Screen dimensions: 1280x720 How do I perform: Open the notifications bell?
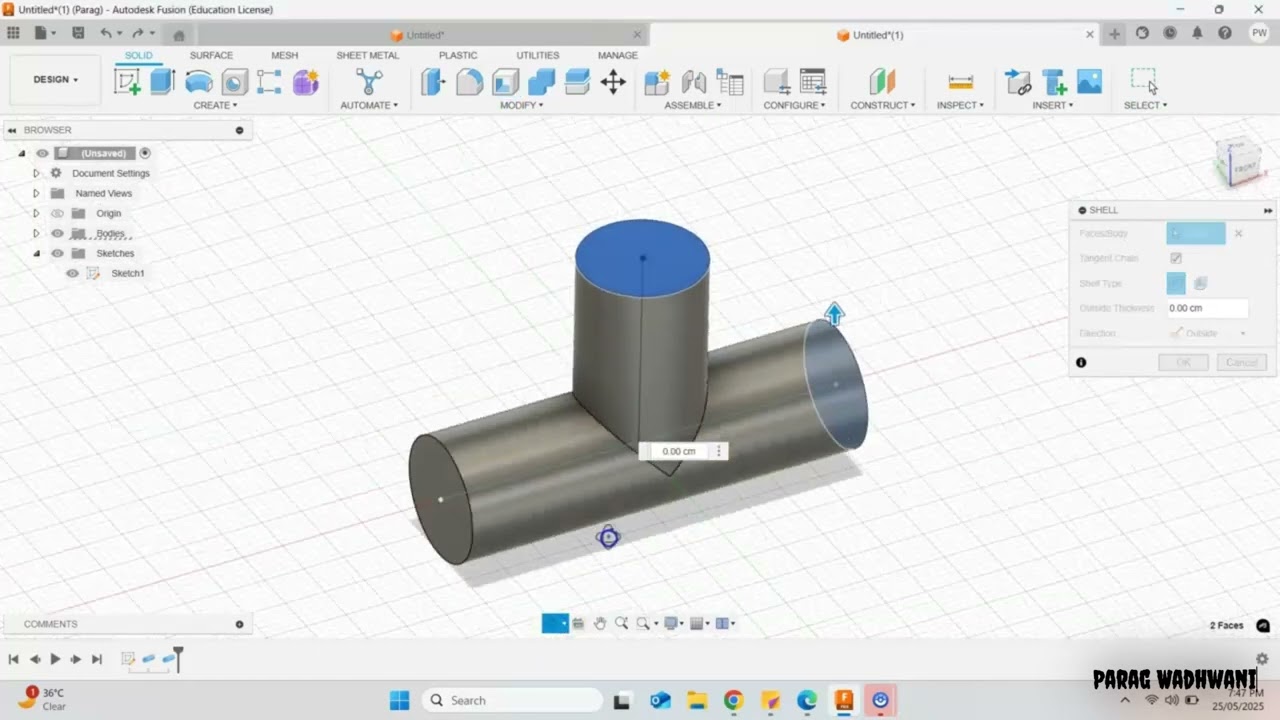point(1197,33)
